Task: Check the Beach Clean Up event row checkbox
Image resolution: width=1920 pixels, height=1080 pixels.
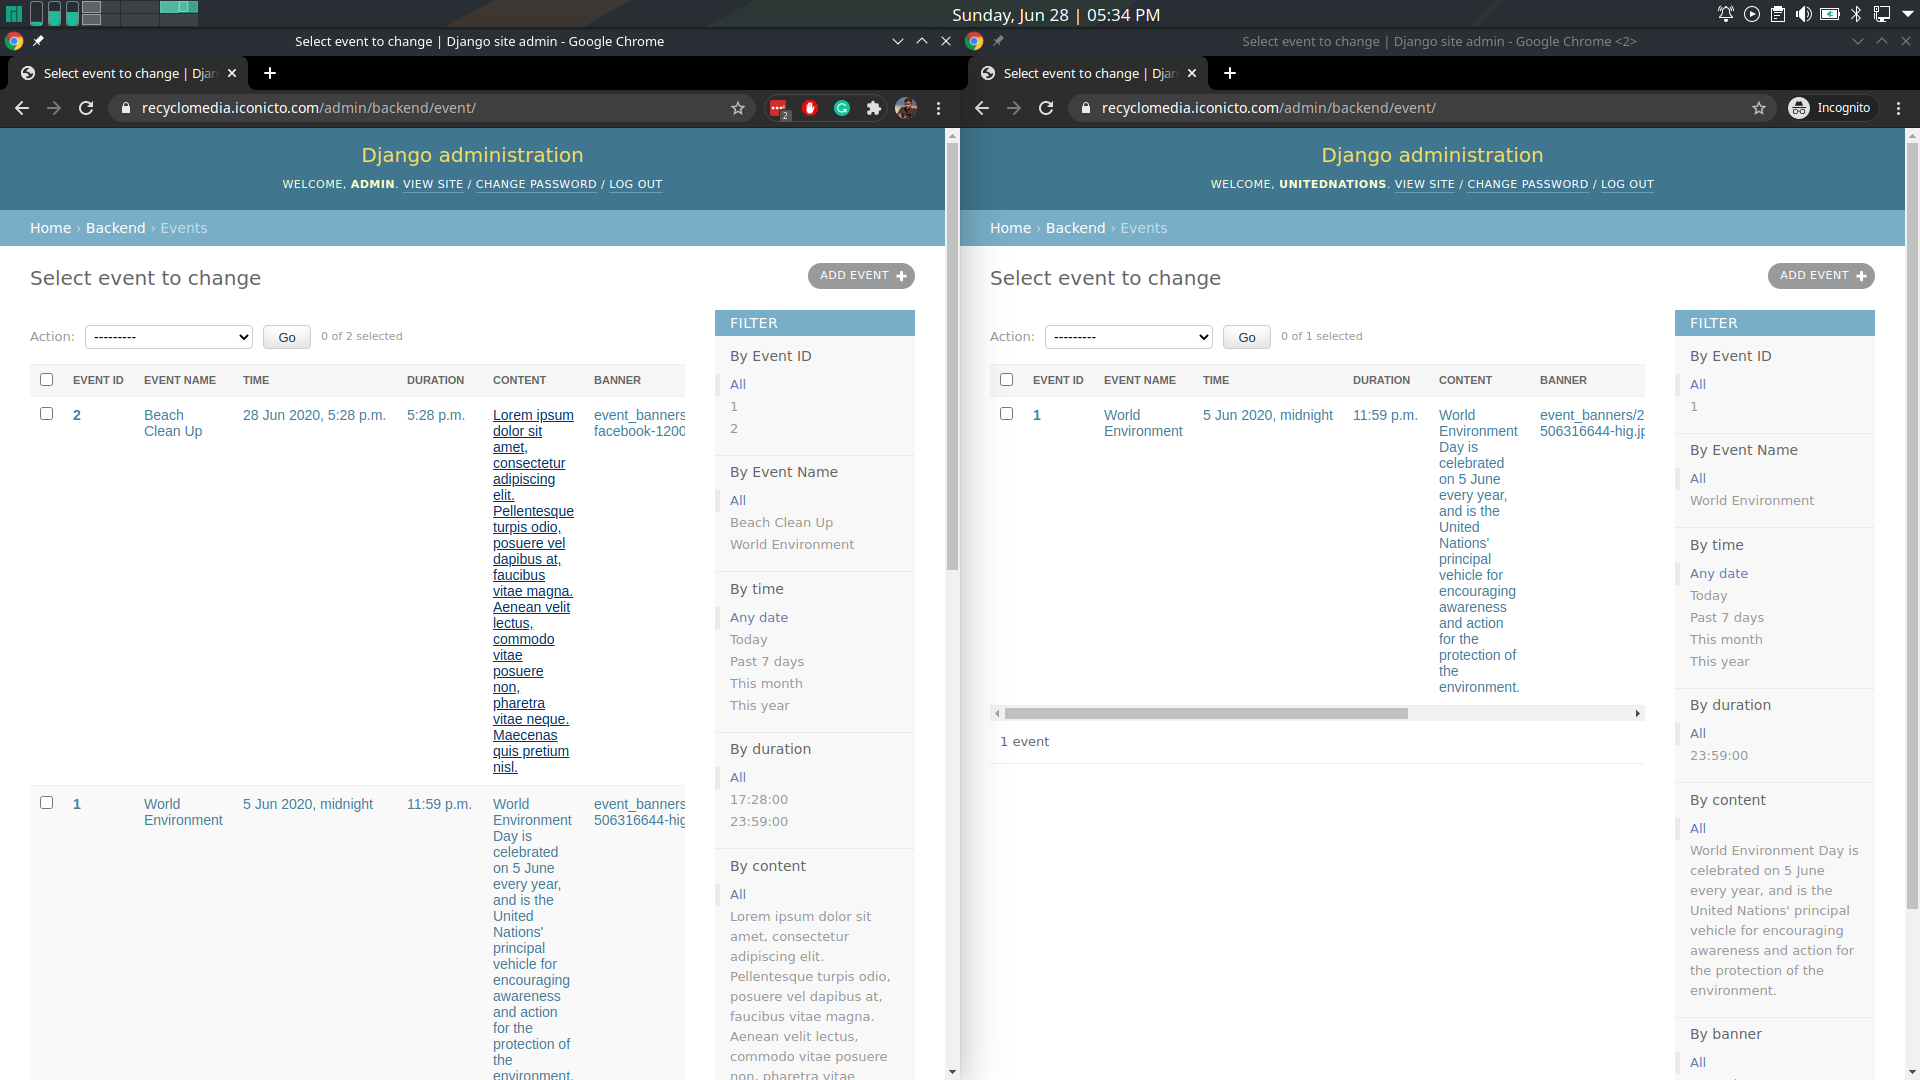Action: [x=46, y=414]
